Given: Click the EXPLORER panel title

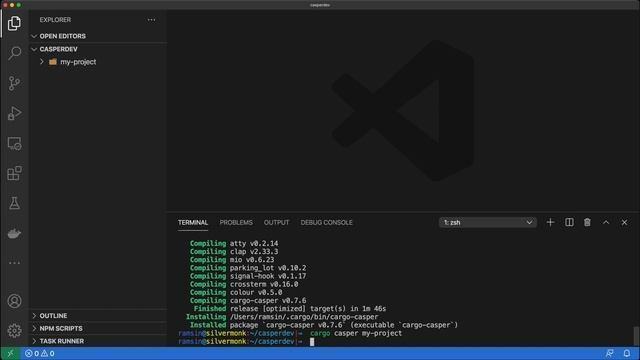Looking at the screenshot, I should 55,20.
